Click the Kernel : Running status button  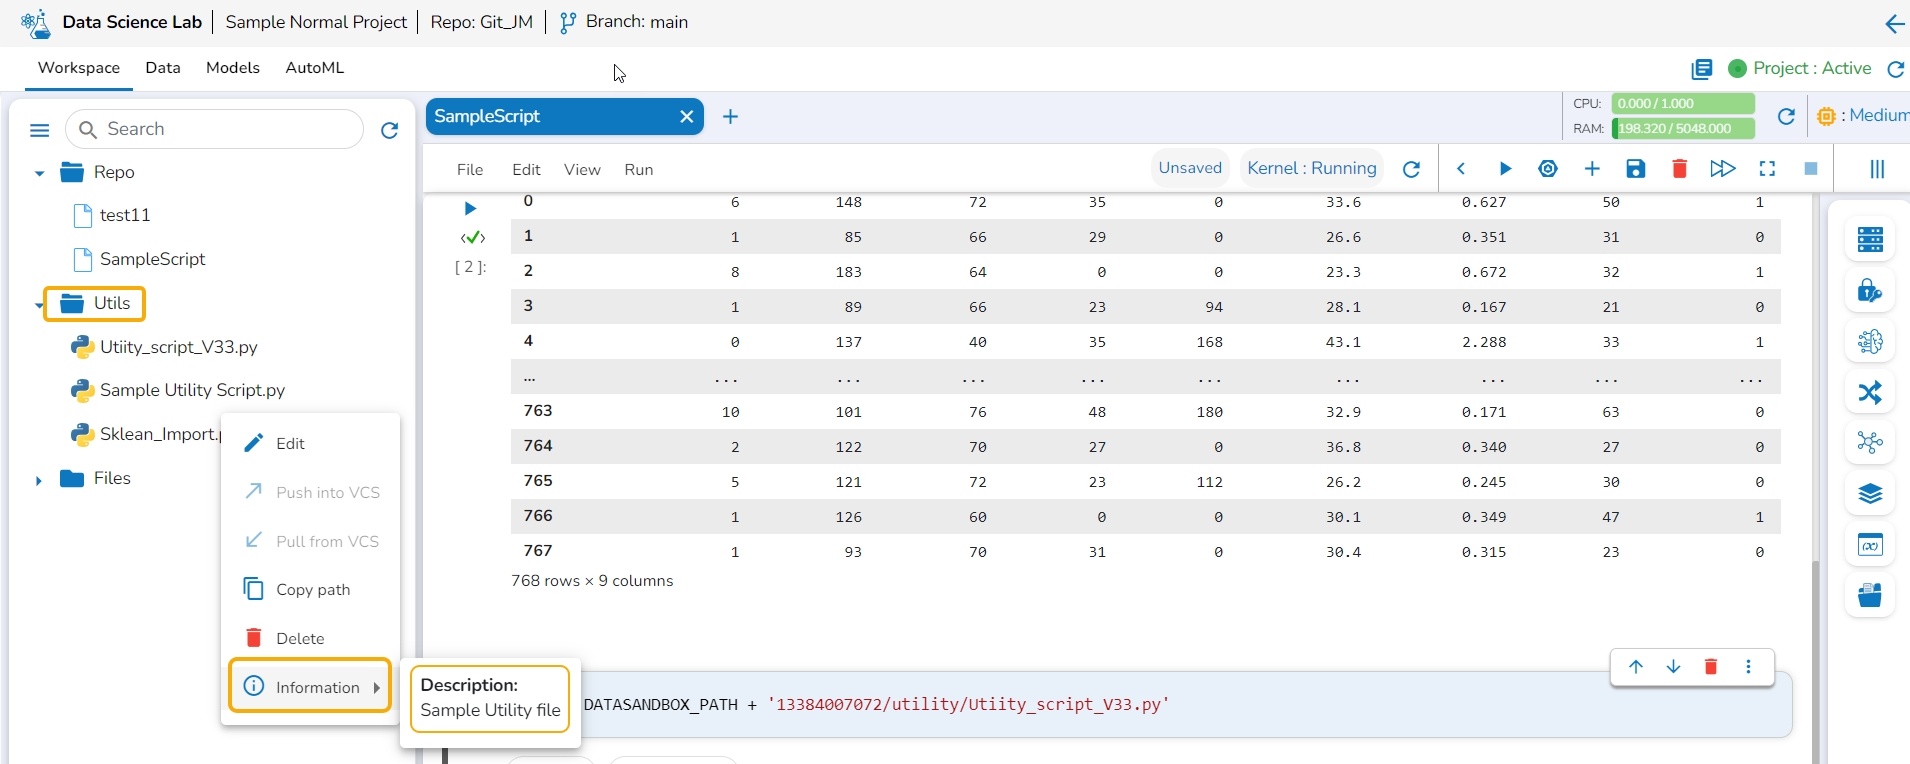click(x=1311, y=168)
